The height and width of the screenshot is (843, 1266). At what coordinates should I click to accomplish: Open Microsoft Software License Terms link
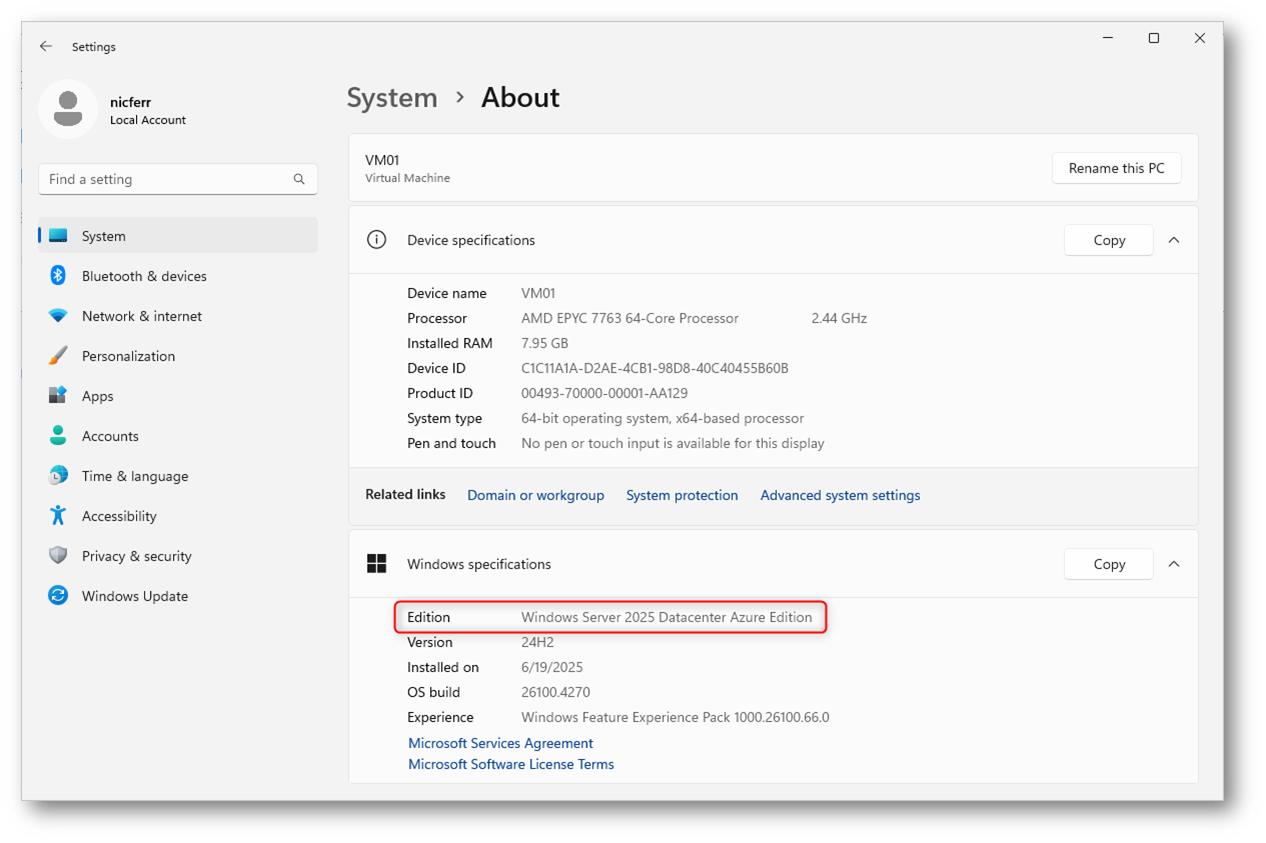pyautogui.click(x=511, y=764)
